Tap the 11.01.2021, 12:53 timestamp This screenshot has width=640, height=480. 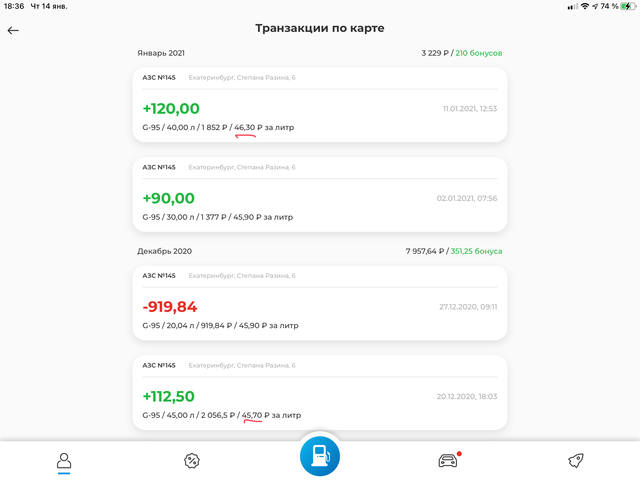click(x=470, y=109)
